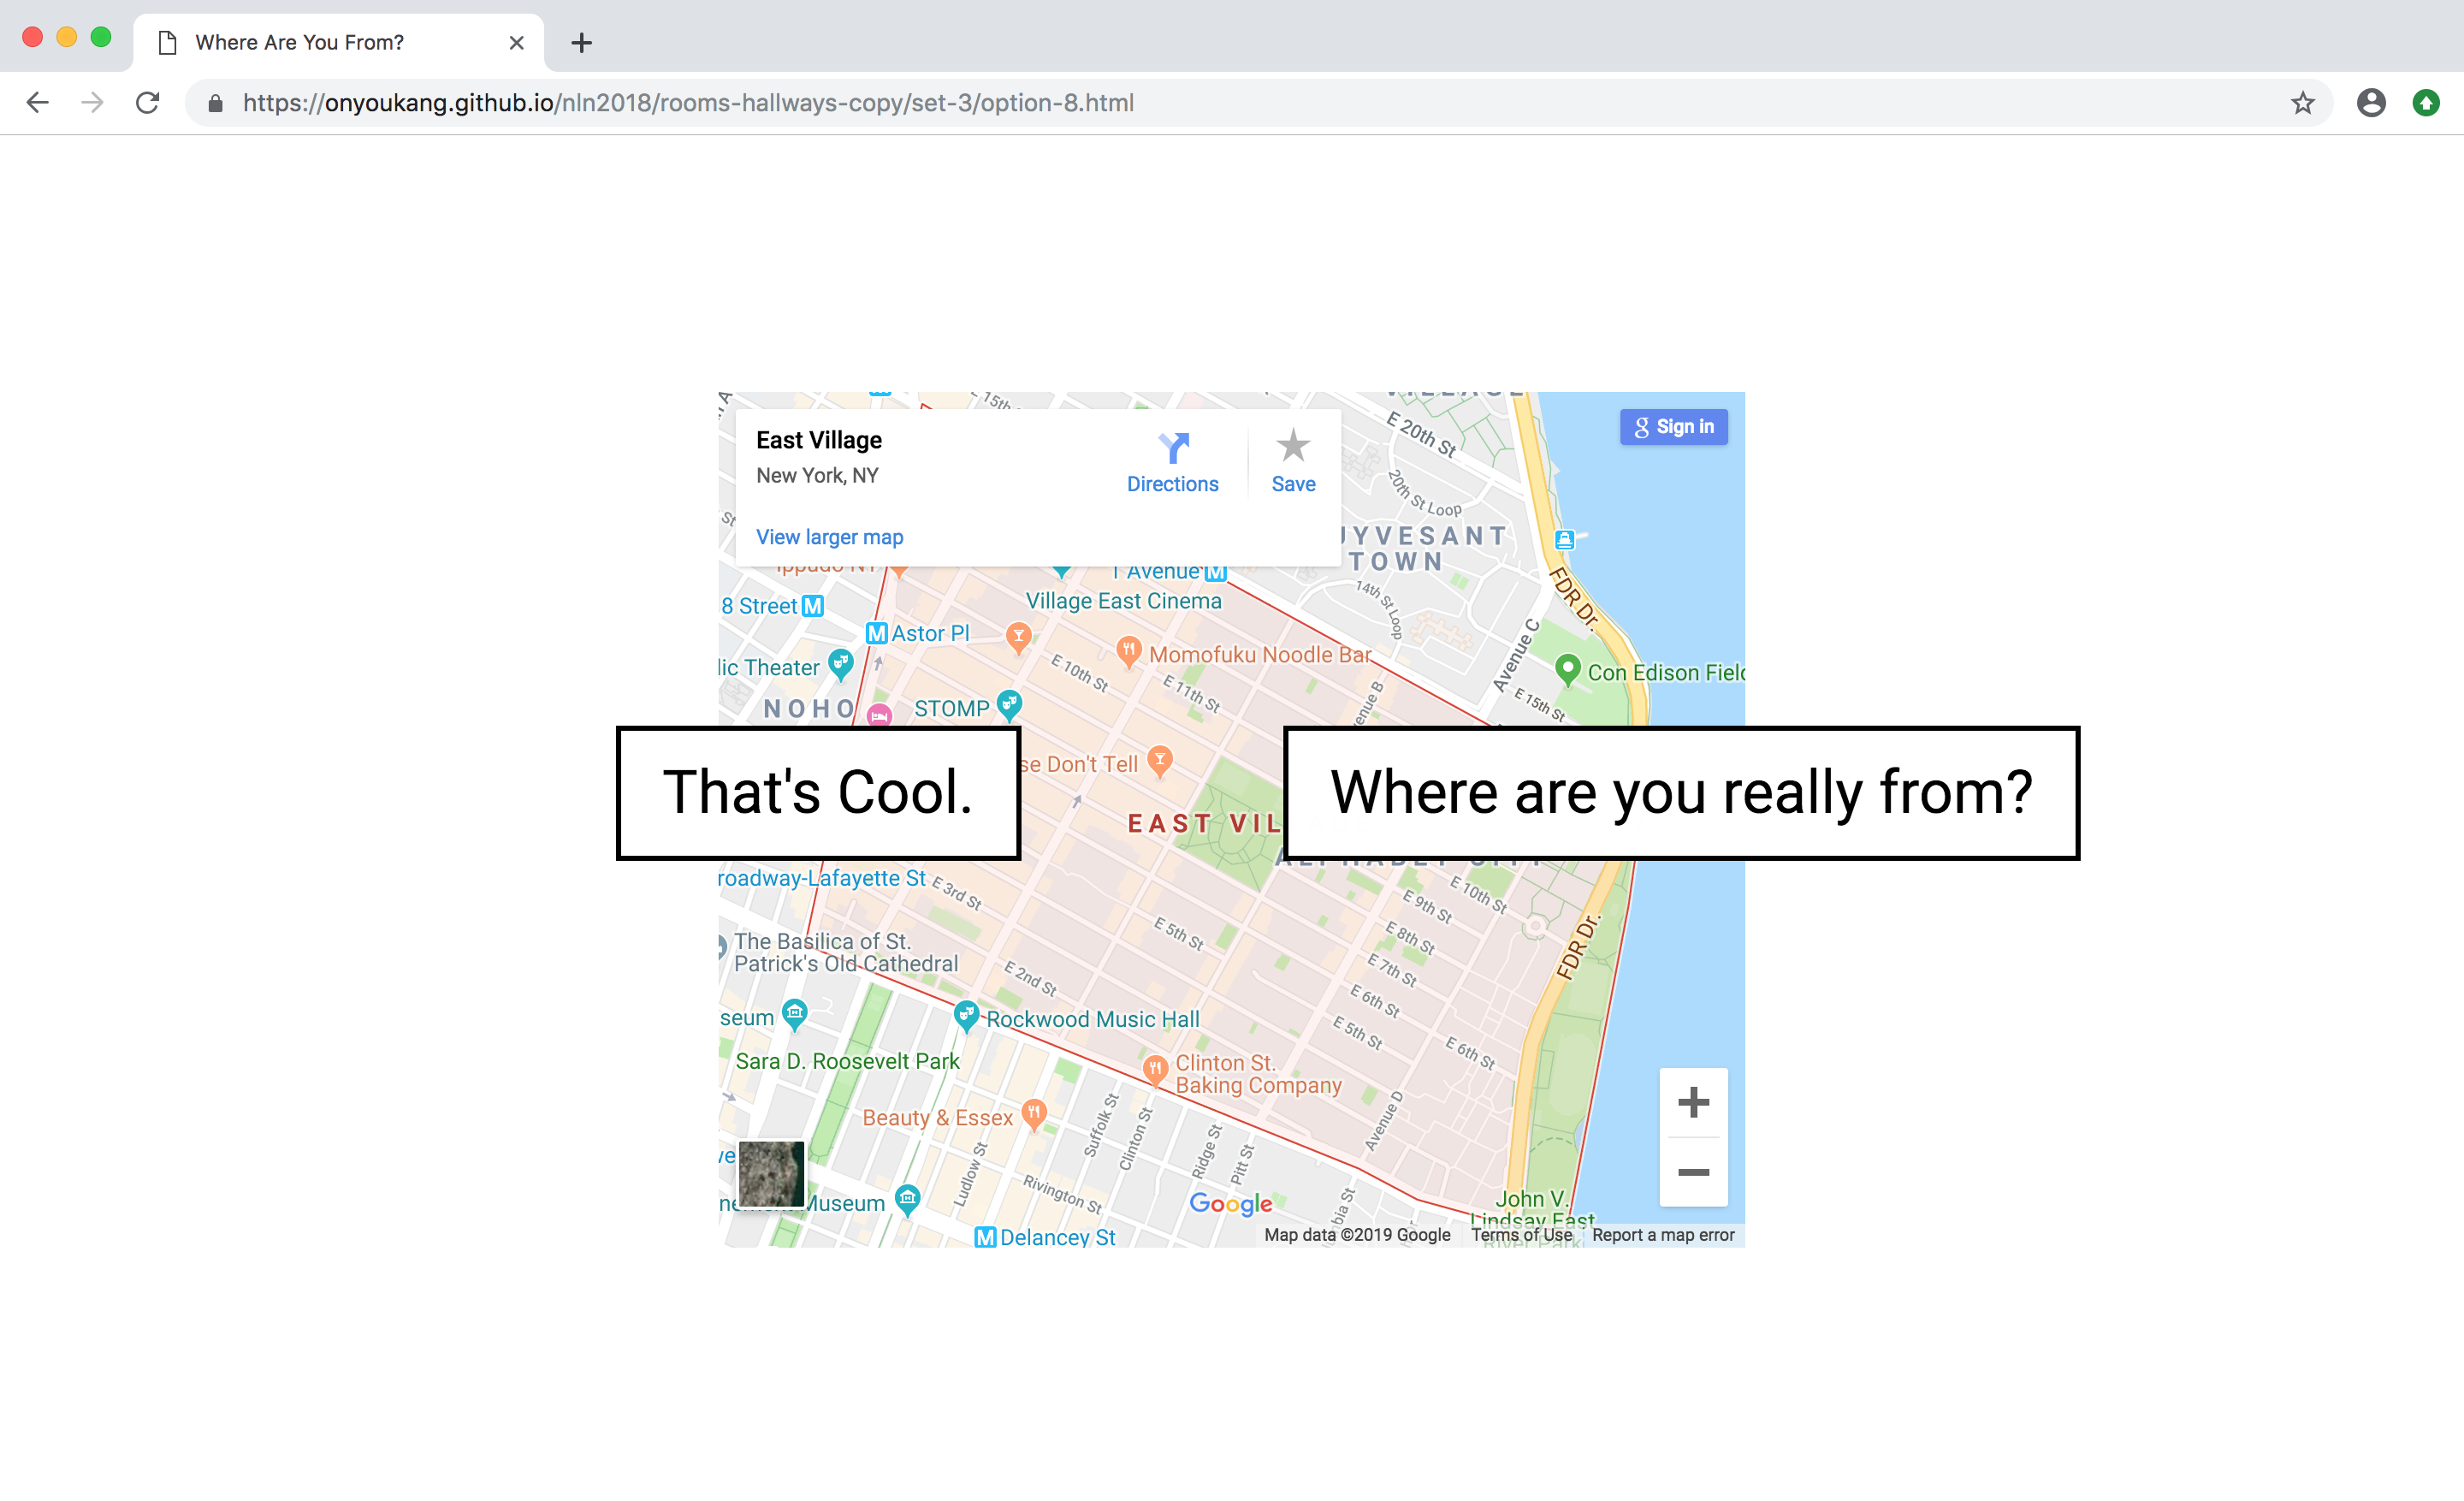This screenshot has width=2464, height=1501.
Task: Click the Con Edison Field green pin
Action: (1567, 669)
